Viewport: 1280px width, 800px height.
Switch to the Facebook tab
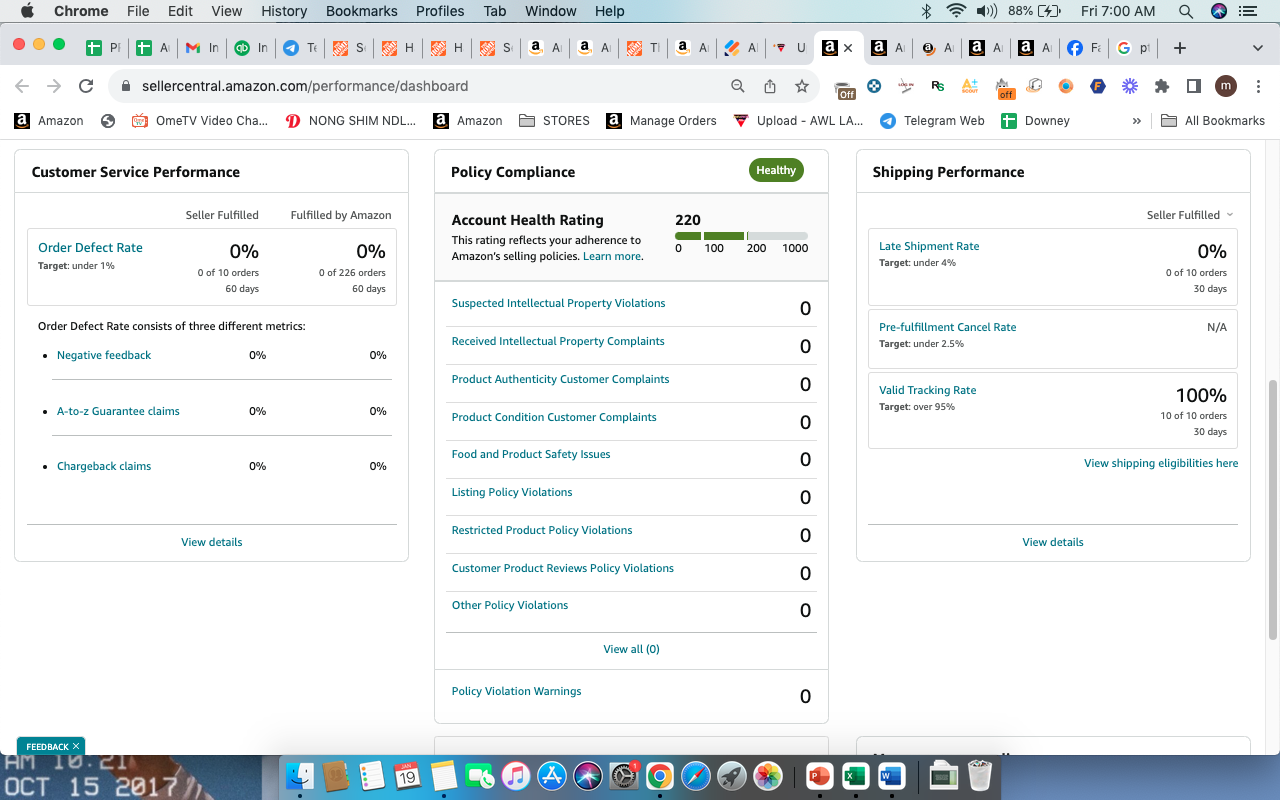(1083, 48)
